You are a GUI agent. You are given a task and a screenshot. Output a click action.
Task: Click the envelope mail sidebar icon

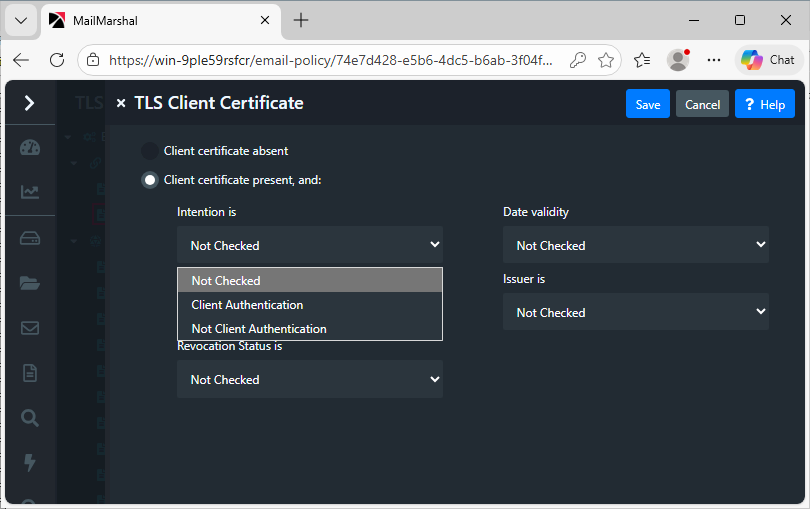(x=30, y=328)
